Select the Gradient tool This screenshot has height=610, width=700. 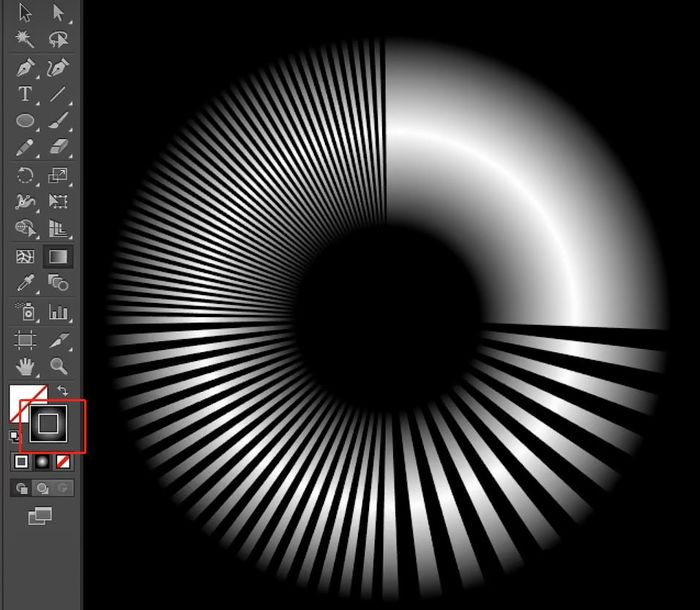point(58,257)
